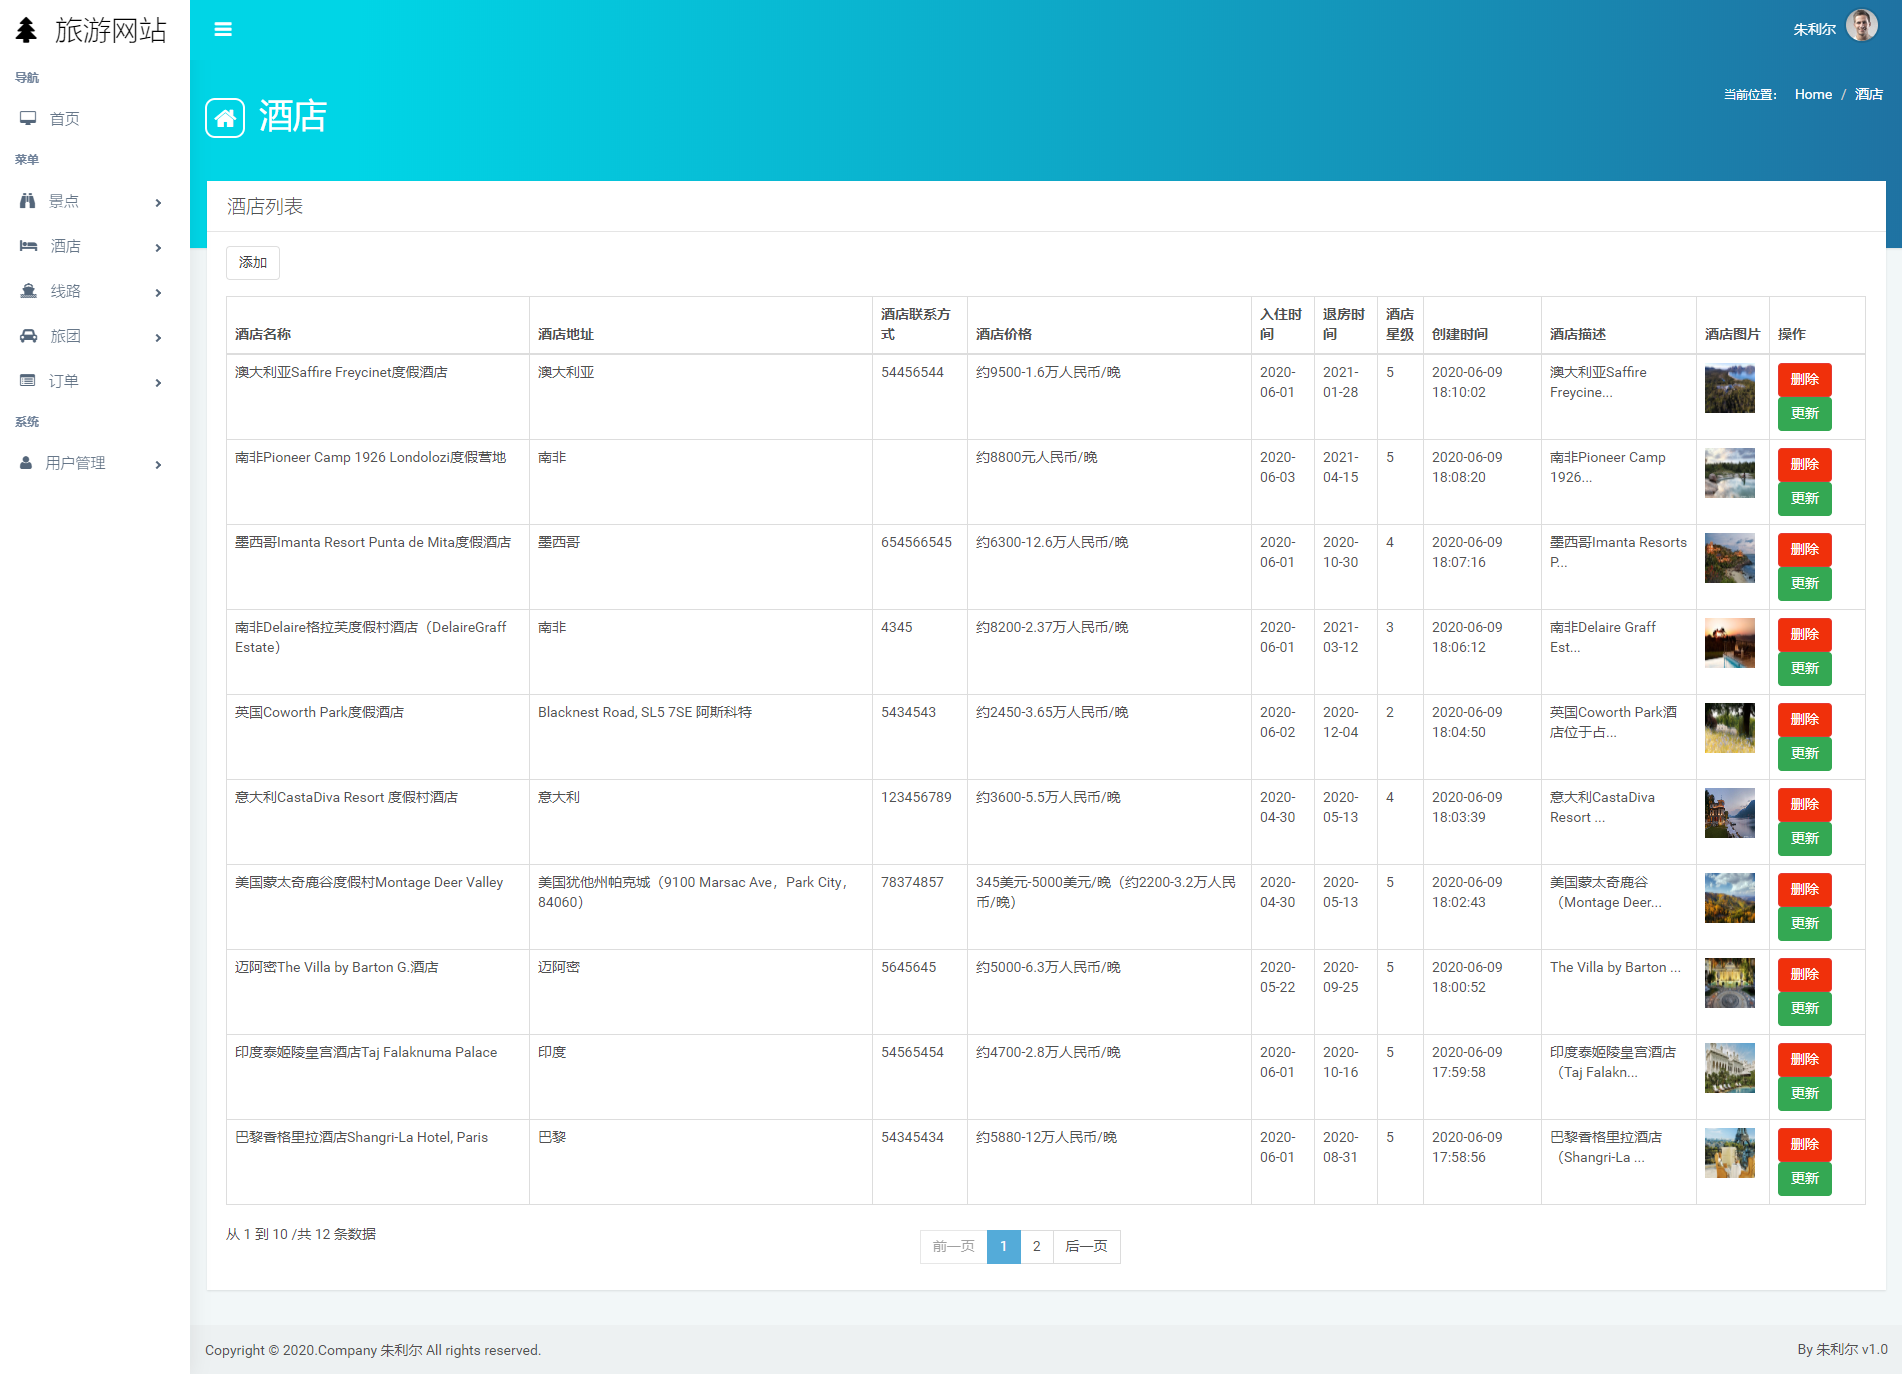Open the 旅团 sidebar menu
Viewport: 1902px width, 1374px height.
95,336
